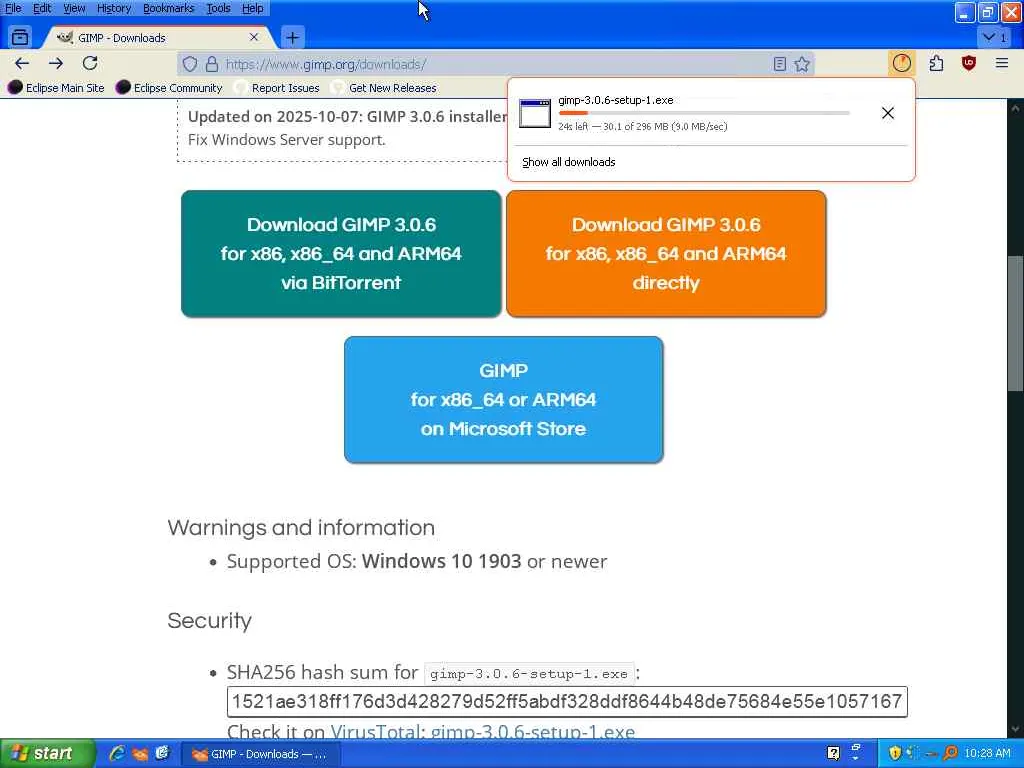Open the Edit menu

(x=42, y=8)
